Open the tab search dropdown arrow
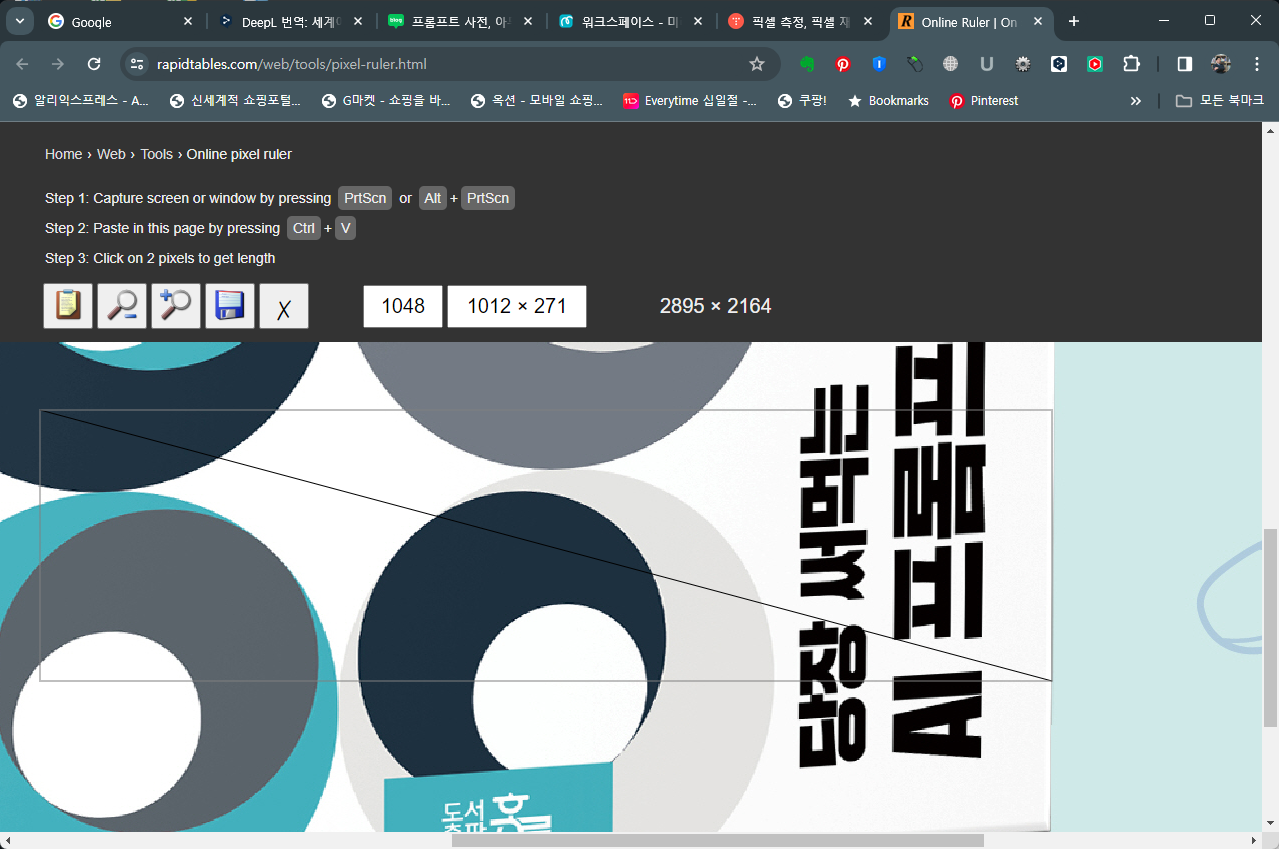Image resolution: width=1279 pixels, height=849 pixels. click(19, 21)
